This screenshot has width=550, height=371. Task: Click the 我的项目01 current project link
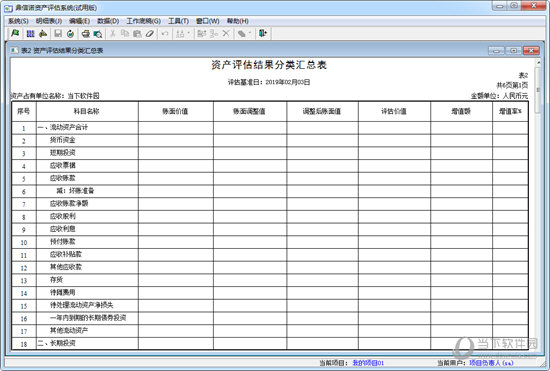368,363
